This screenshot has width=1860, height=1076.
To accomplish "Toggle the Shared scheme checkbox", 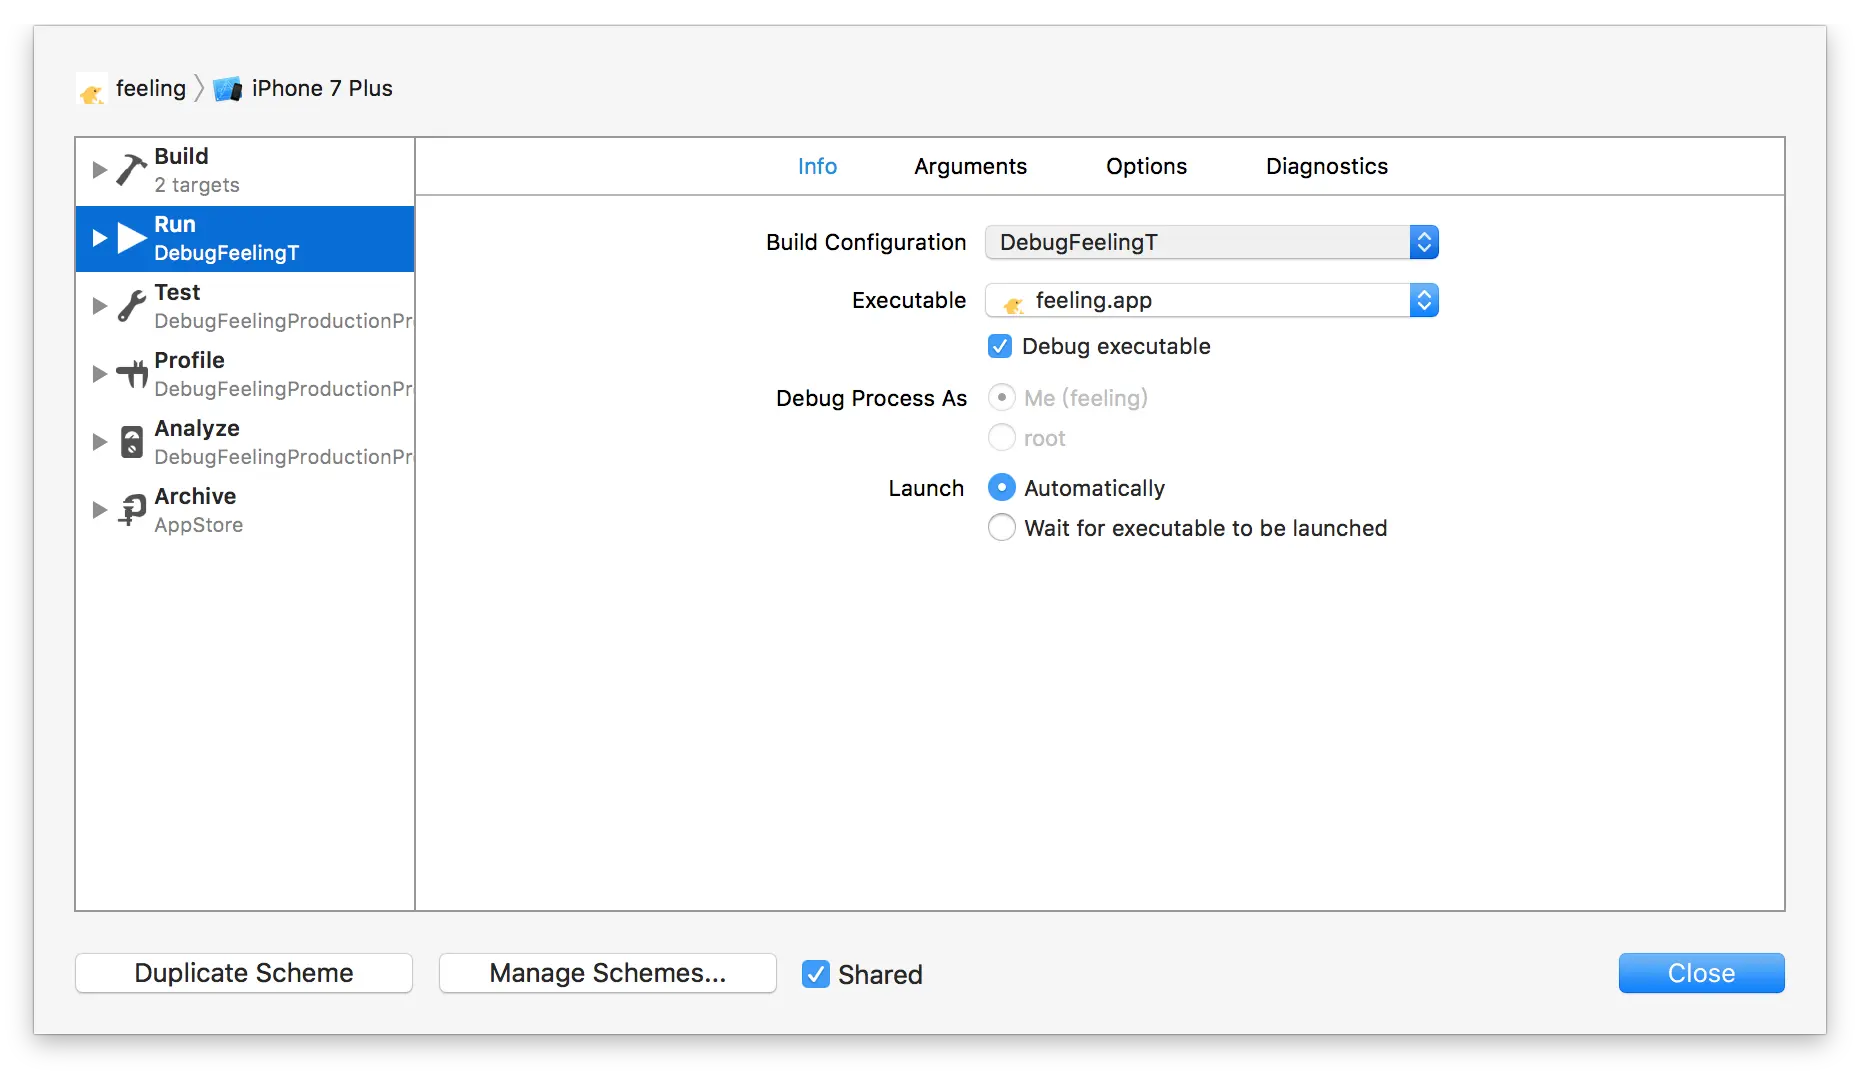I will click(816, 974).
